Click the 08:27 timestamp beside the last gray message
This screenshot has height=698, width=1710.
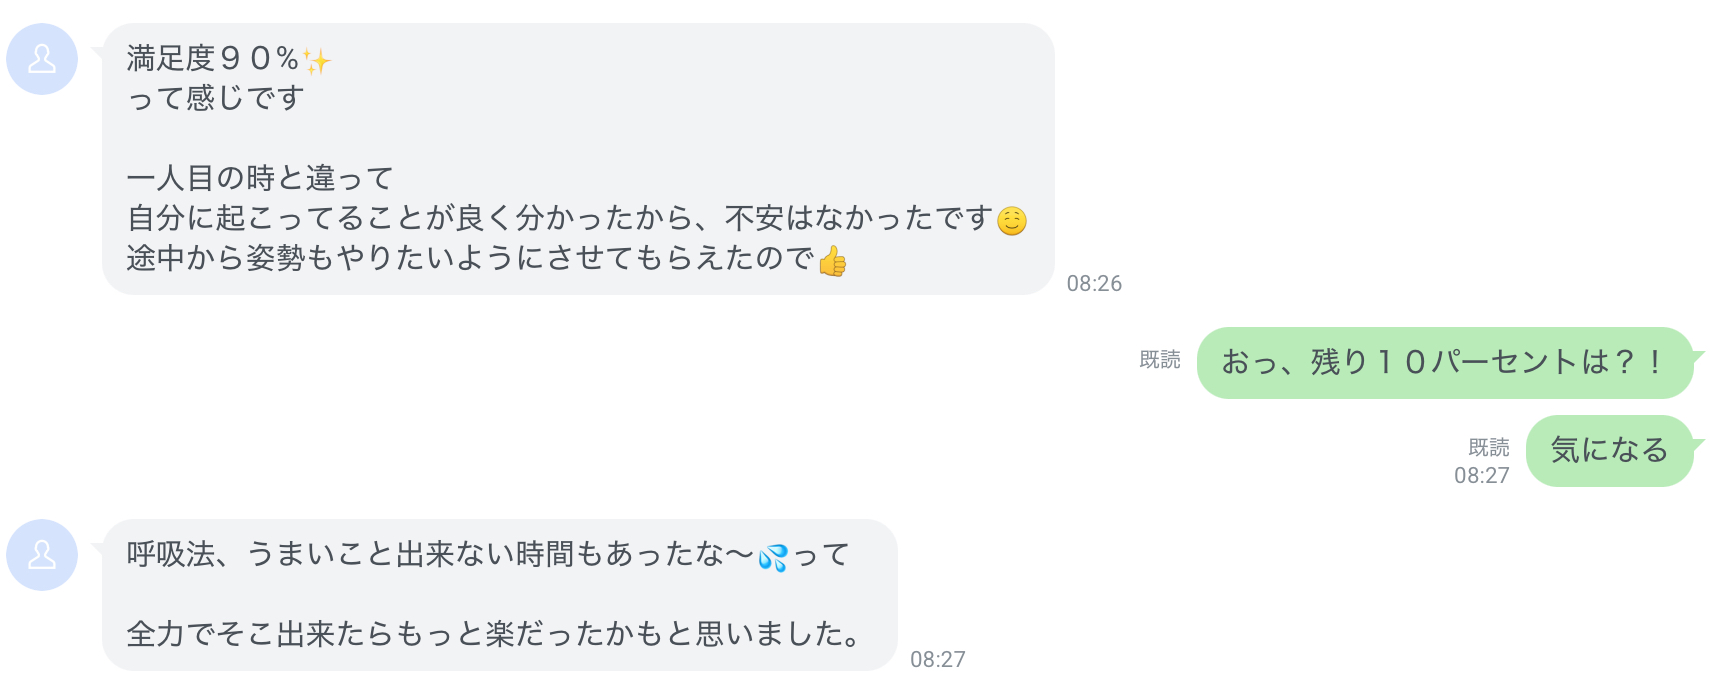(x=937, y=660)
